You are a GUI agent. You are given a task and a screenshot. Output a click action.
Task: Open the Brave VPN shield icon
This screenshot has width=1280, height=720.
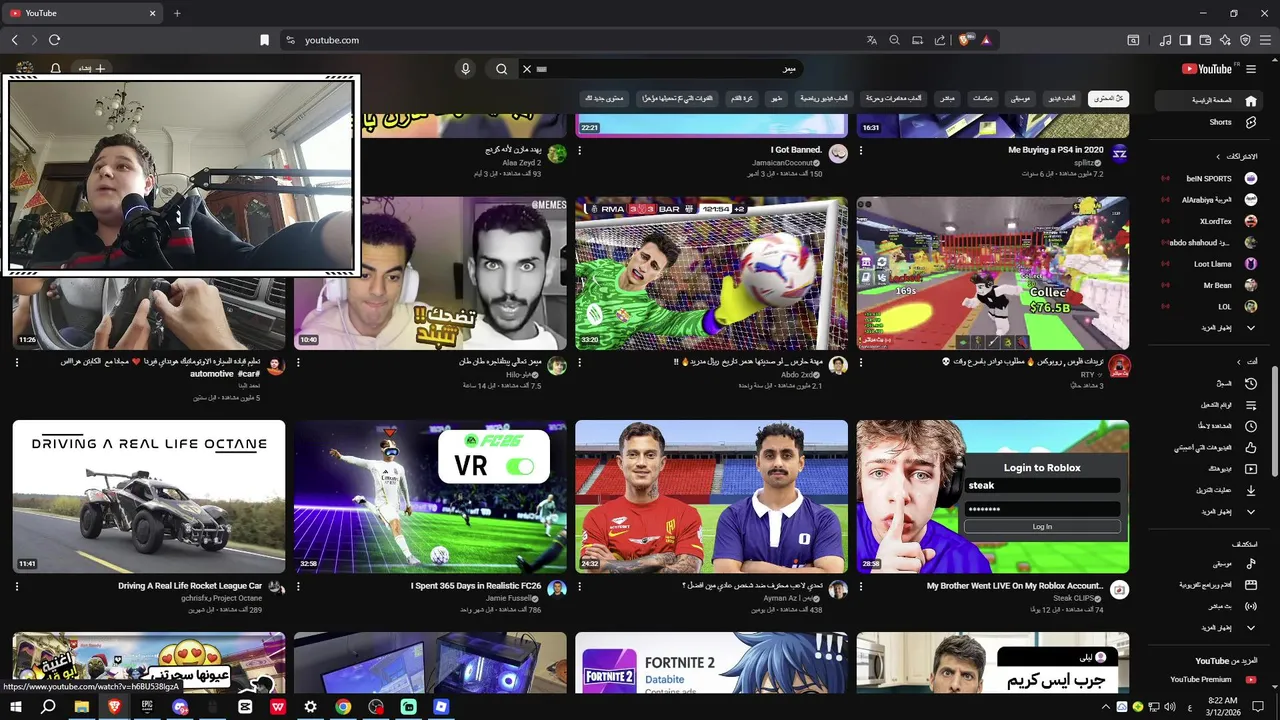click(x=1245, y=40)
